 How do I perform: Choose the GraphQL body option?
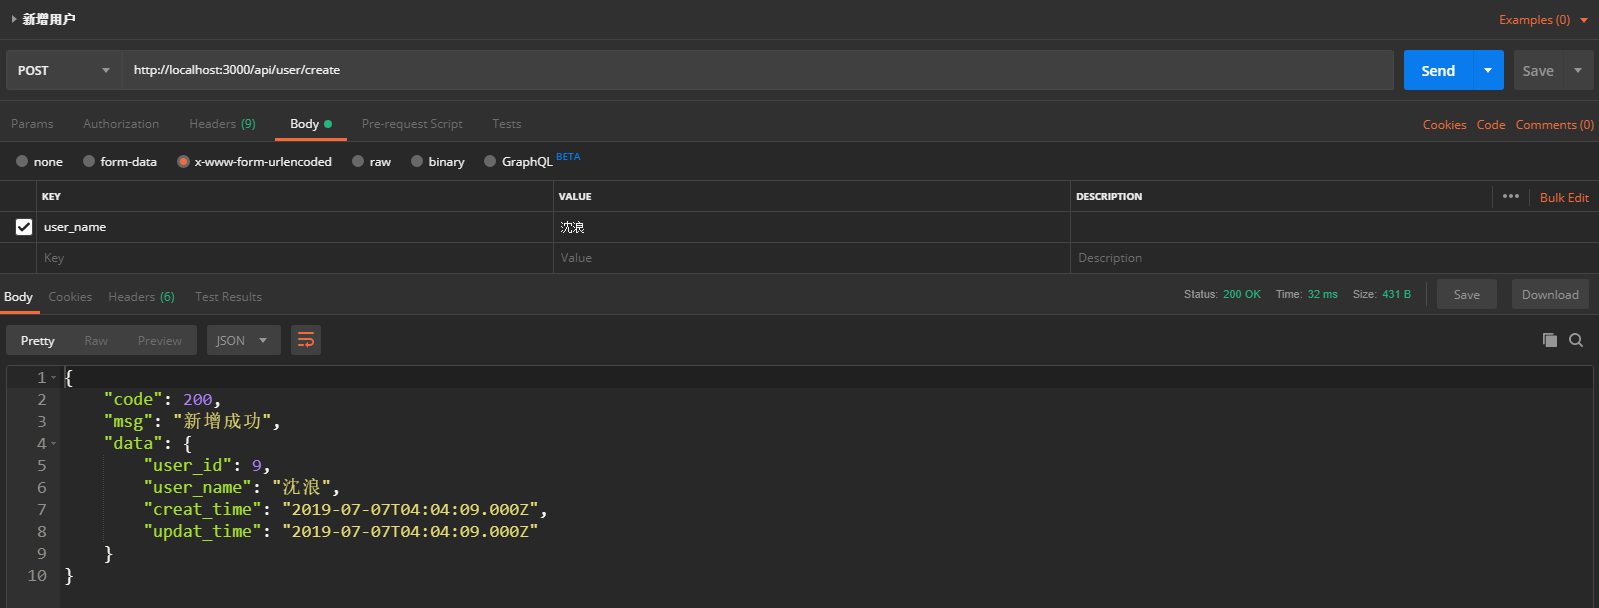[490, 161]
